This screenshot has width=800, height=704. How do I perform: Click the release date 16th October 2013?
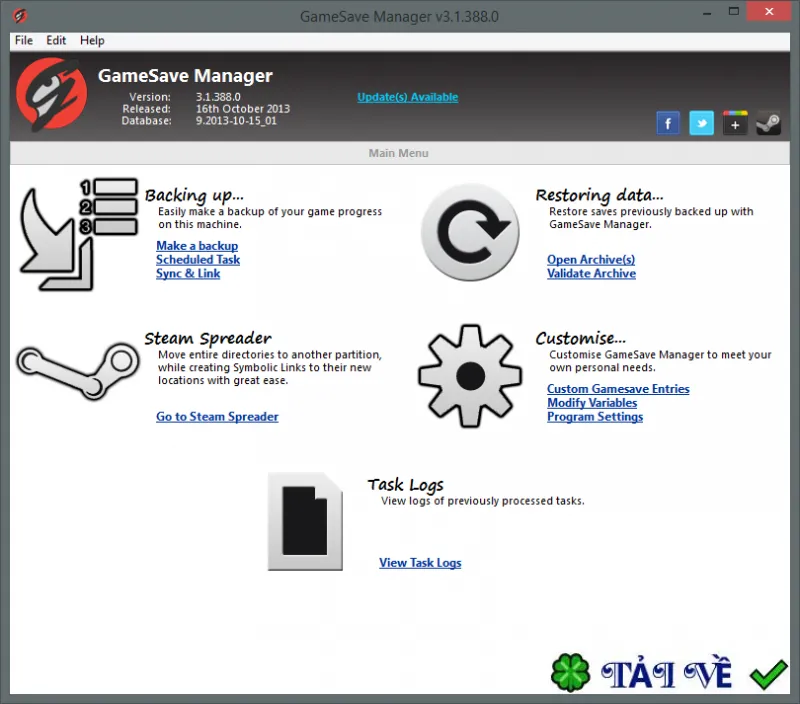tap(243, 109)
